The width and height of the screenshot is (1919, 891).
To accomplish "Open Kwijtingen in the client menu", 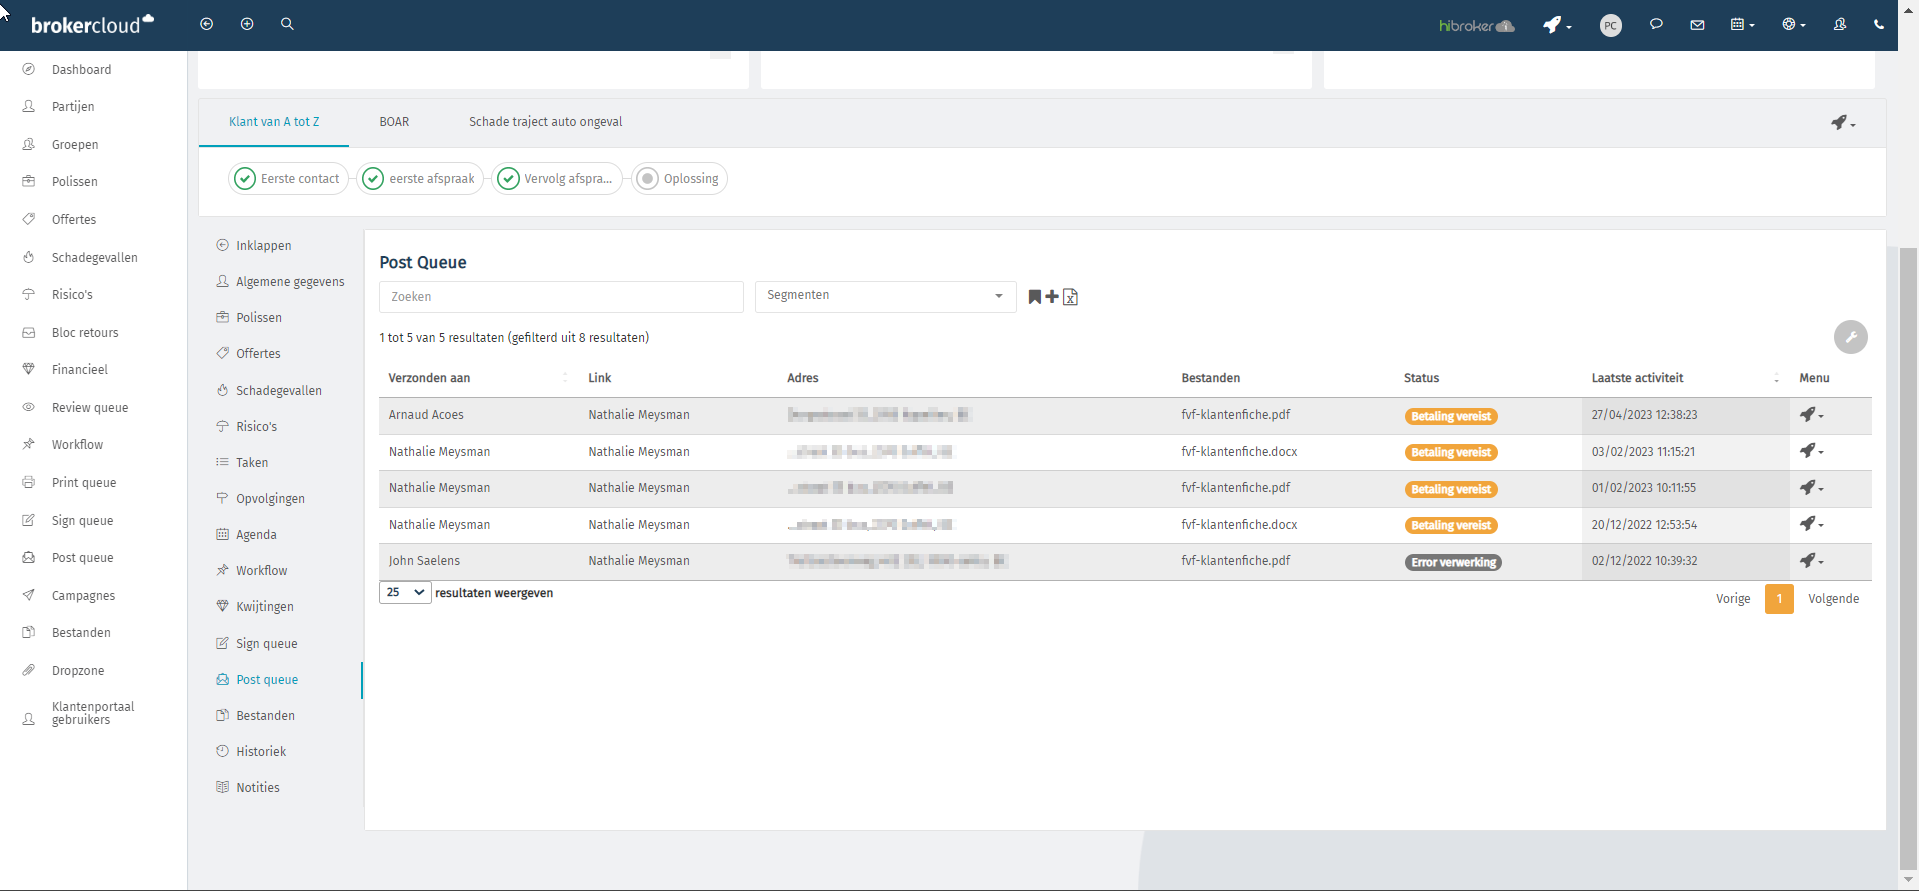I will coord(265,606).
